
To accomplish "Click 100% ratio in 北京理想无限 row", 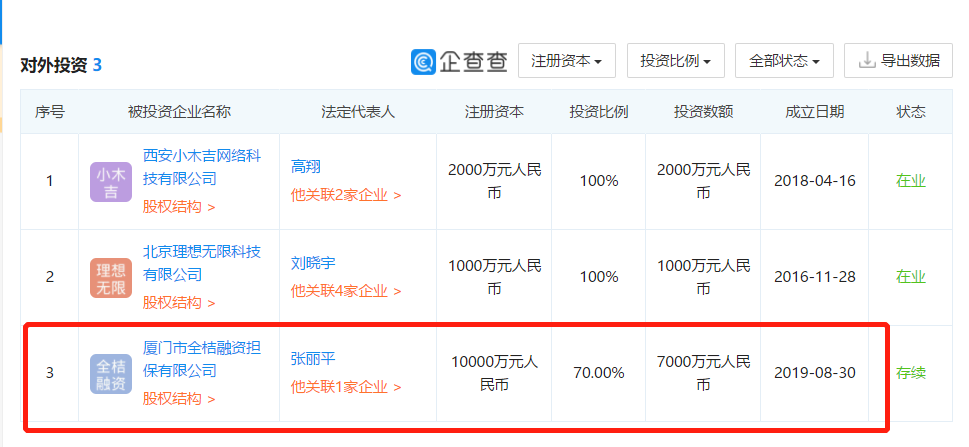I will [599, 277].
